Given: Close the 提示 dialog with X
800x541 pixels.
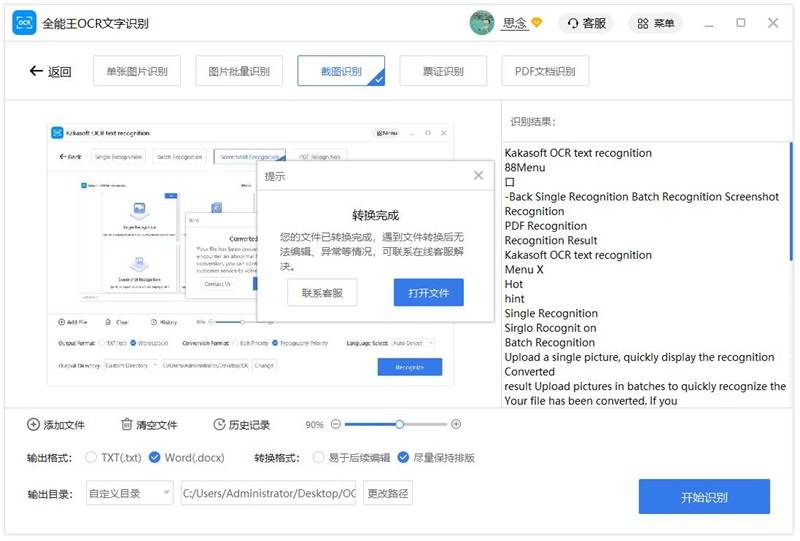Looking at the screenshot, I should coord(478,176).
